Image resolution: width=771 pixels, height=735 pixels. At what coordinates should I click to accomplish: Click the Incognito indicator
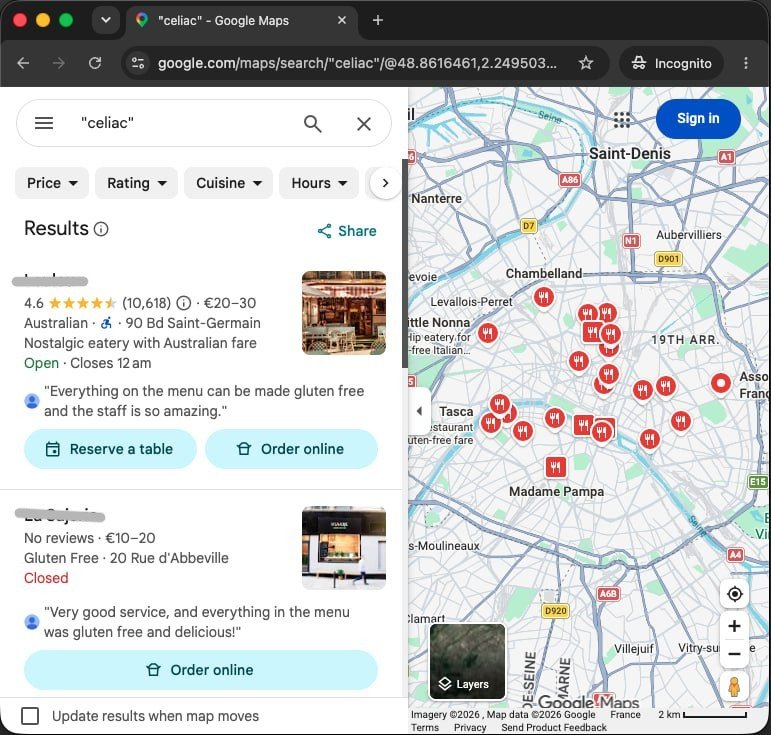pyautogui.click(x=671, y=63)
